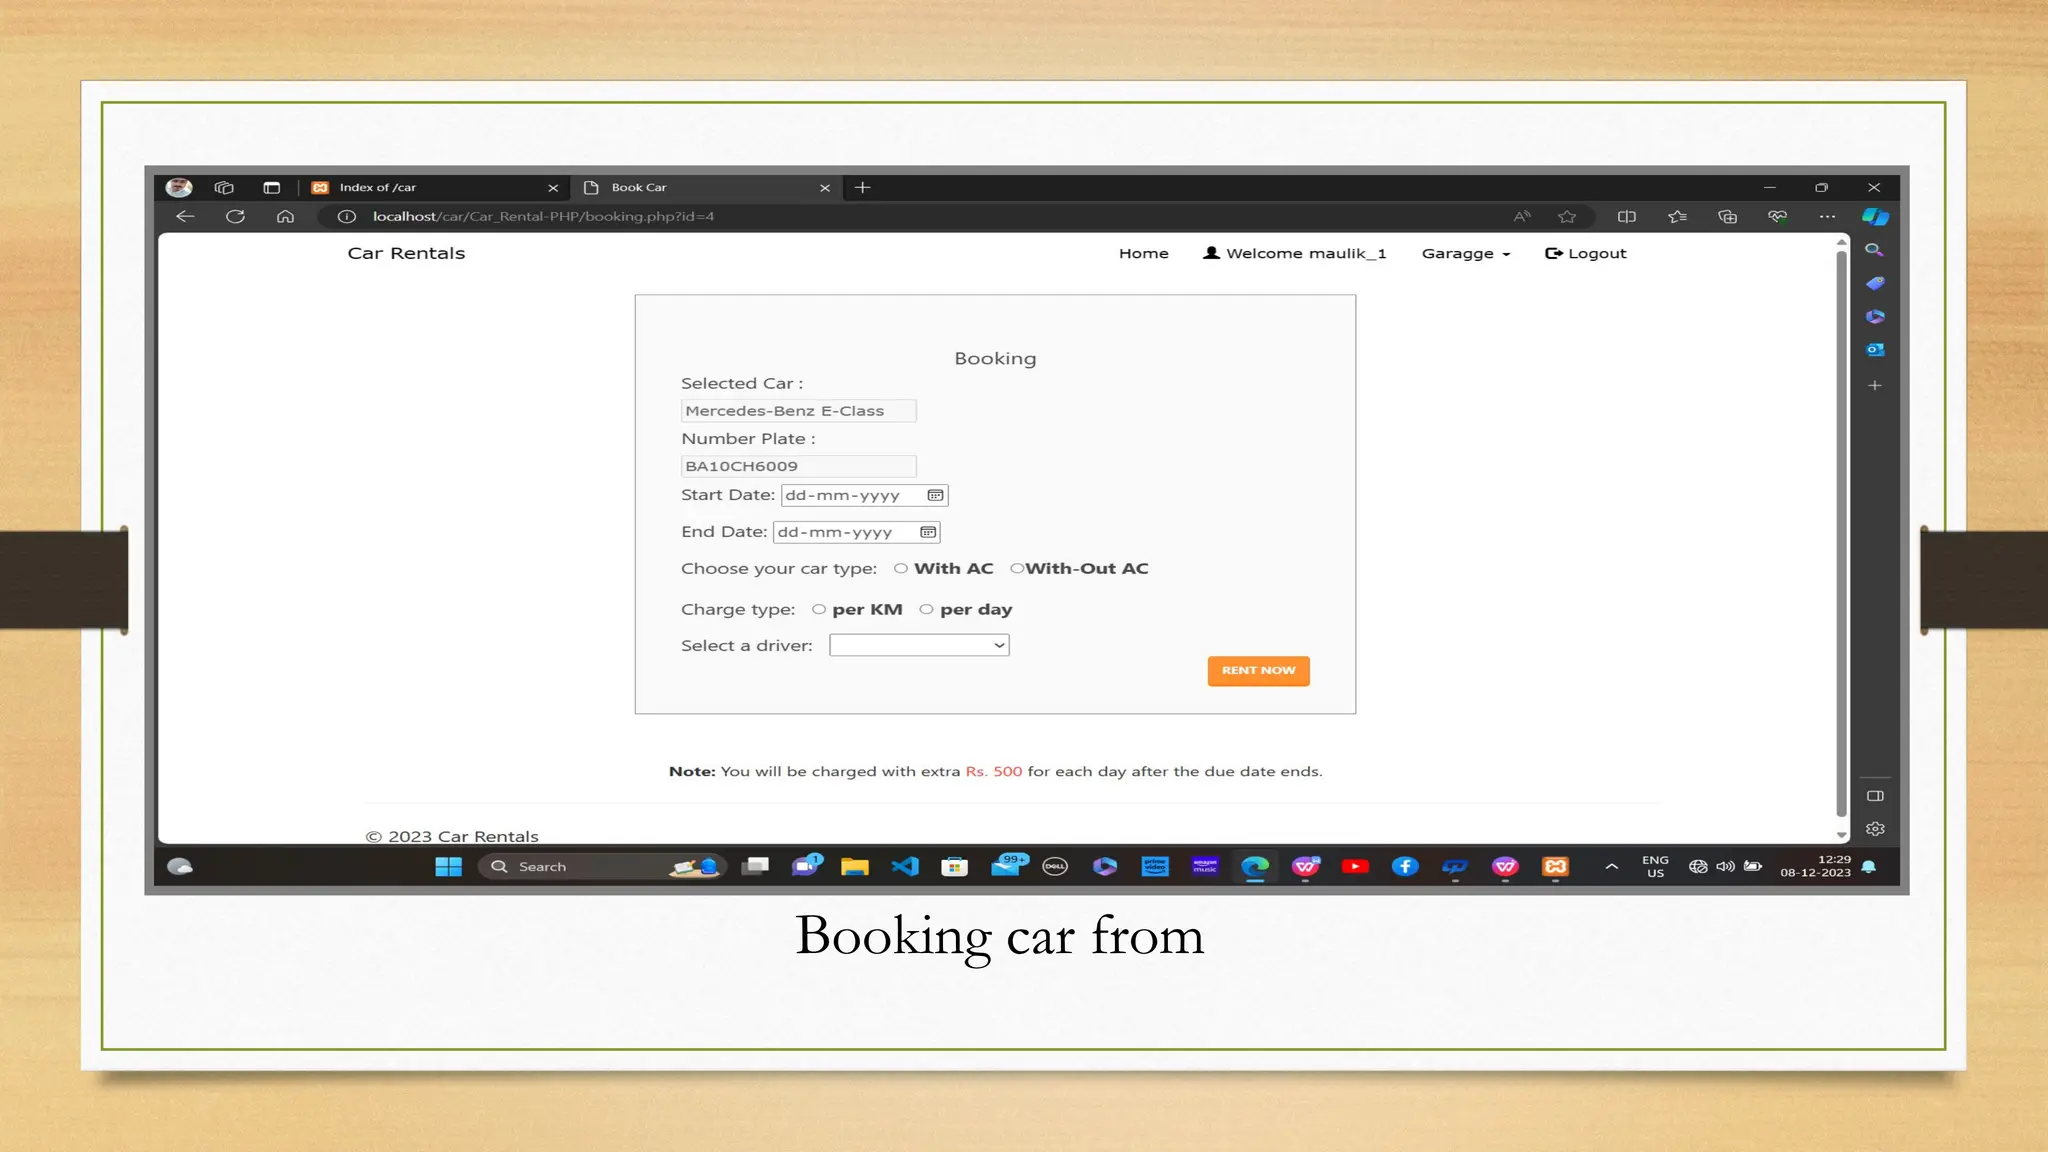
Task: Open YouTube icon in taskbar
Action: click(1355, 867)
